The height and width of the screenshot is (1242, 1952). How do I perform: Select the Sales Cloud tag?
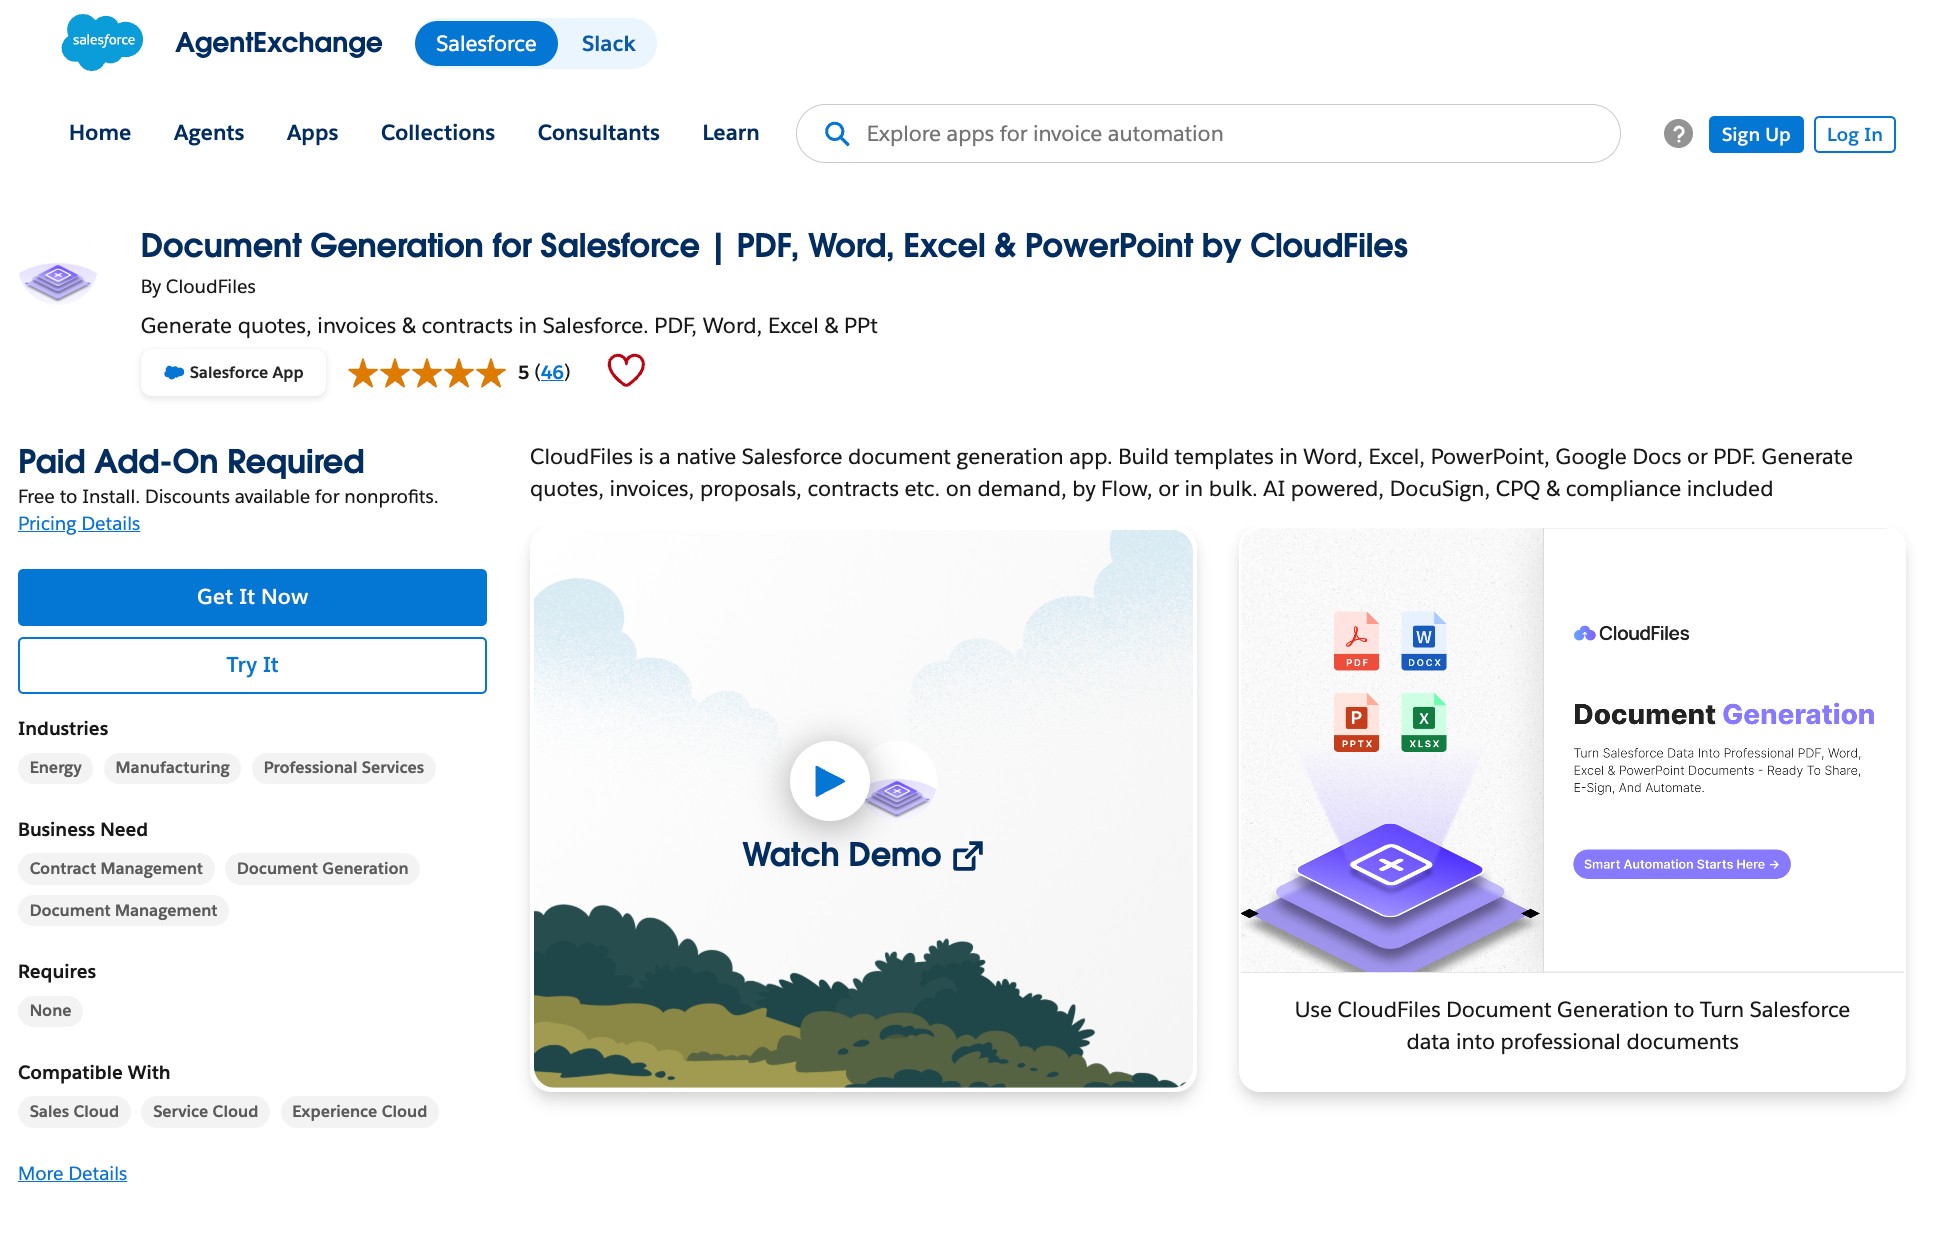point(74,1112)
